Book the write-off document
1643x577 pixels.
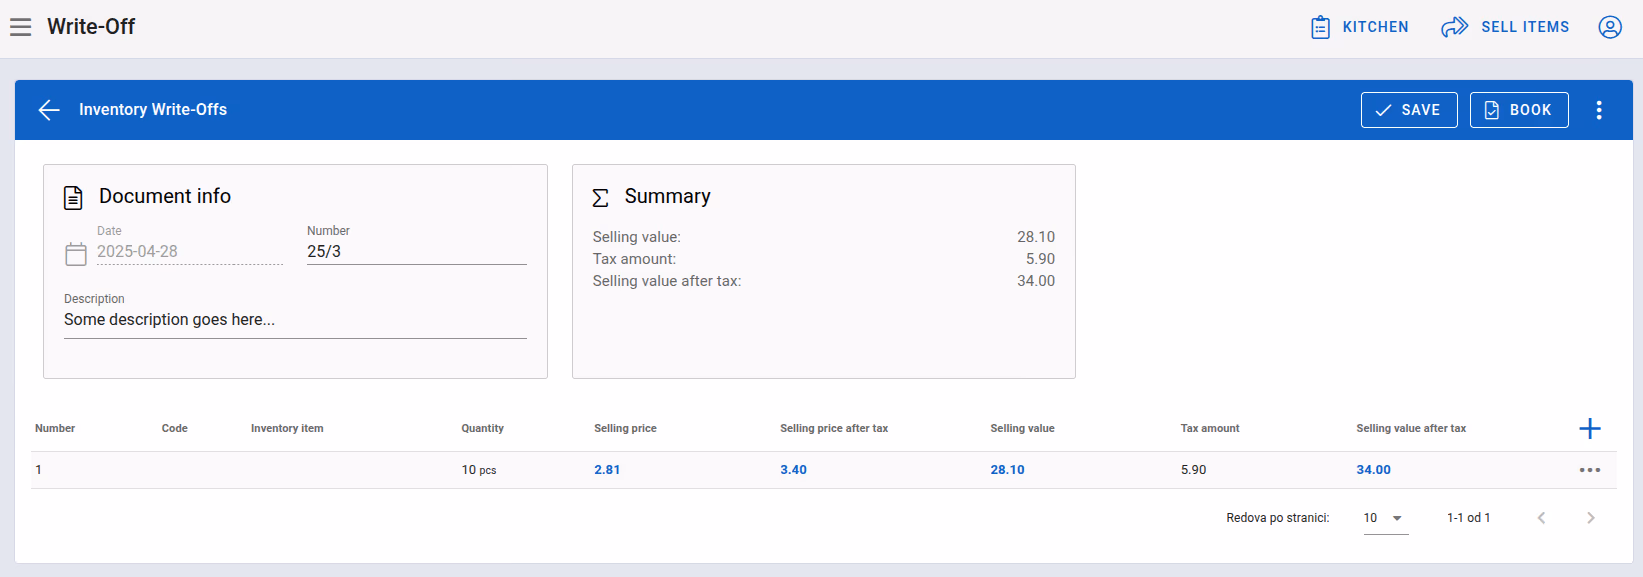pos(1519,110)
